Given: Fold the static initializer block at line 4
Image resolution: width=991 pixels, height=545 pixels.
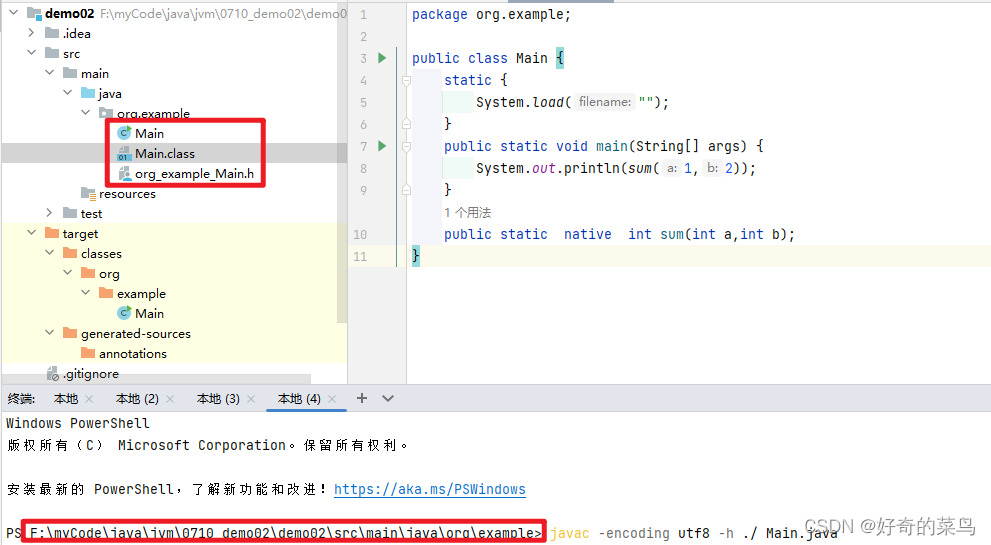Looking at the screenshot, I should click(x=406, y=80).
